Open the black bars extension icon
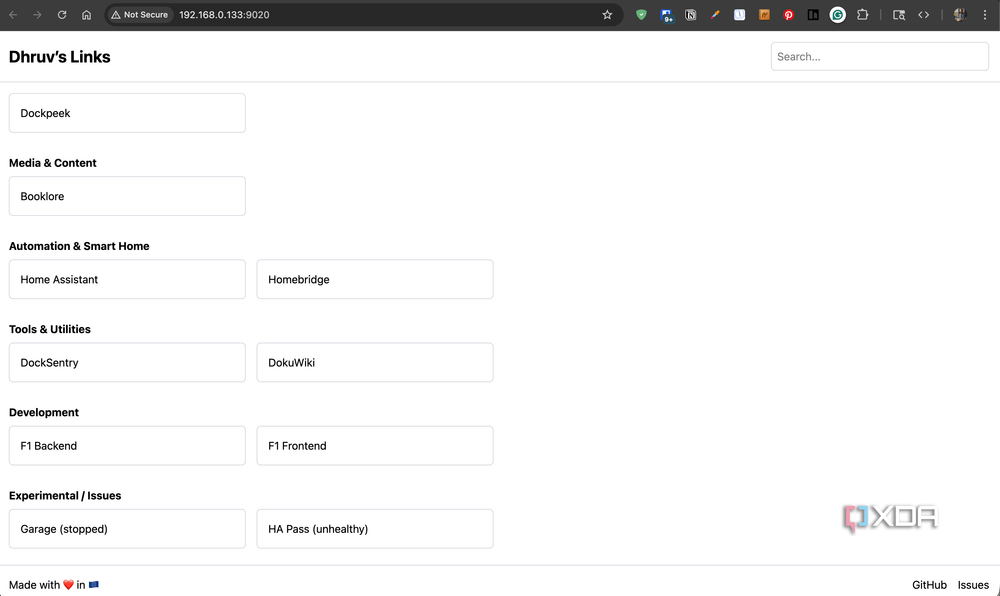1000x596 pixels. tap(813, 15)
